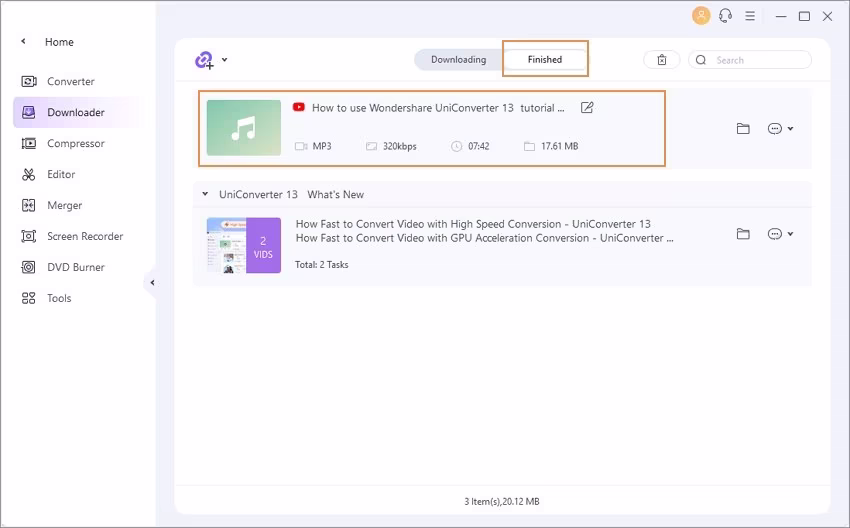Click the Downloader sidebar icon
This screenshot has height=528, width=850.
(x=29, y=112)
